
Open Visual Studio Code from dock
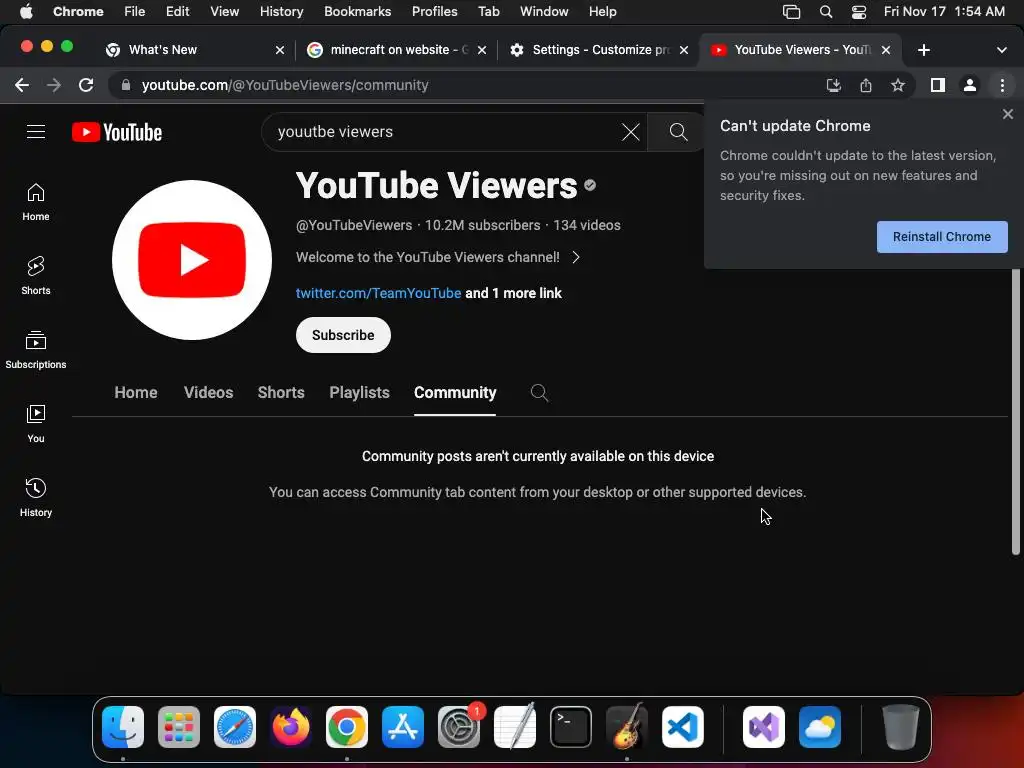click(x=682, y=727)
